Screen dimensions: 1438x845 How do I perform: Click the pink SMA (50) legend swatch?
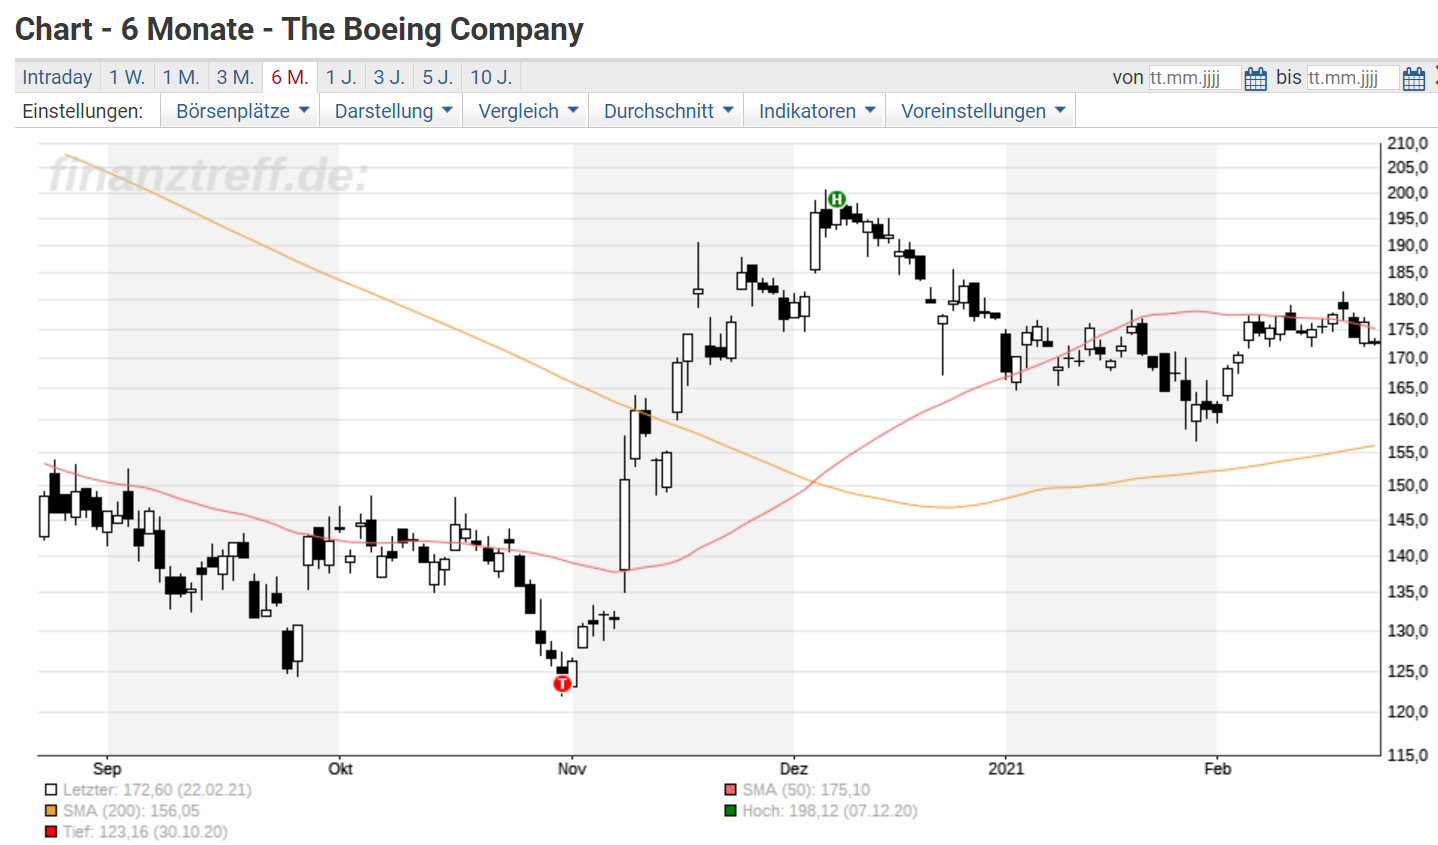pos(731,790)
